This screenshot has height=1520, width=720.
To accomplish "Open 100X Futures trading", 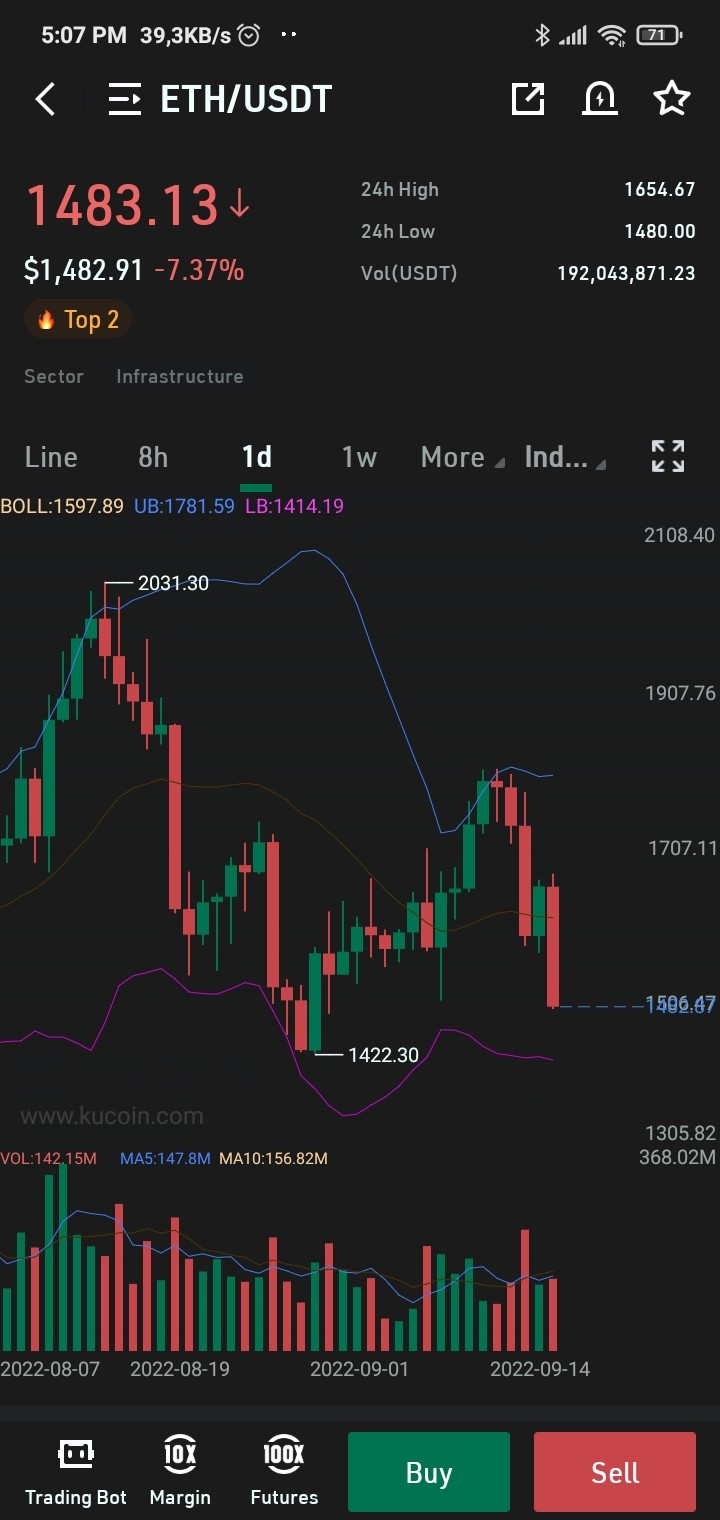I will pyautogui.click(x=284, y=1472).
